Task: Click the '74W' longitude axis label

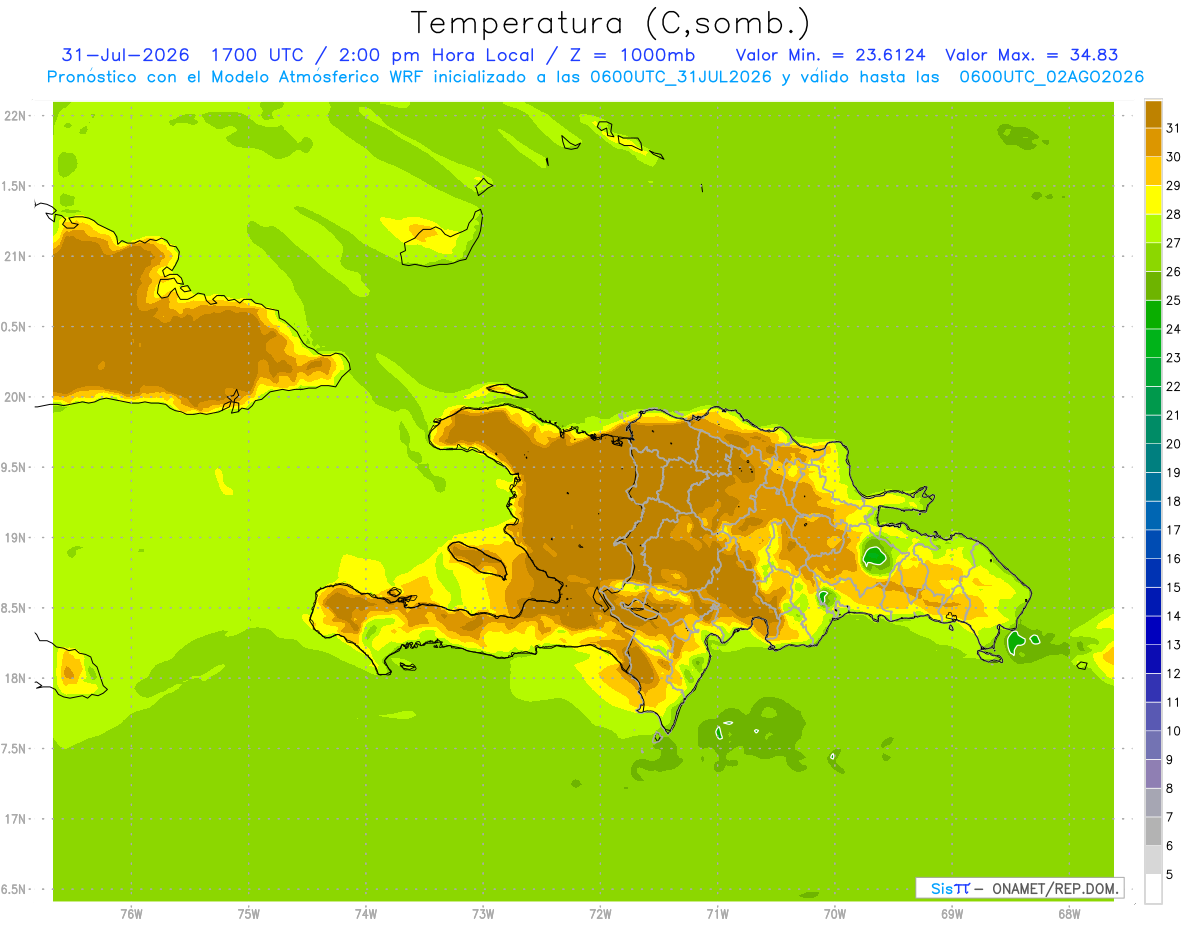Action: click(x=366, y=913)
